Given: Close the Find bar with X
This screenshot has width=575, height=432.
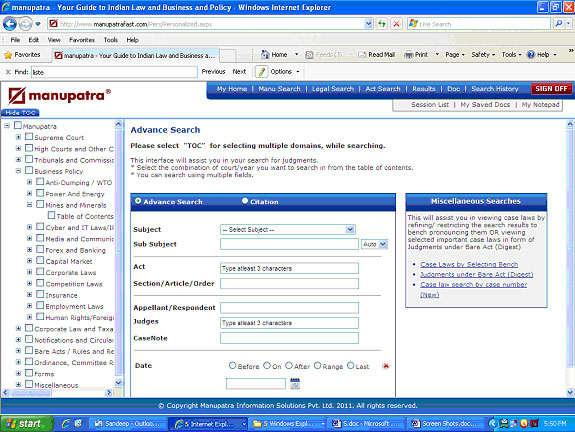Looking at the screenshot, I should tap(8, 72).
